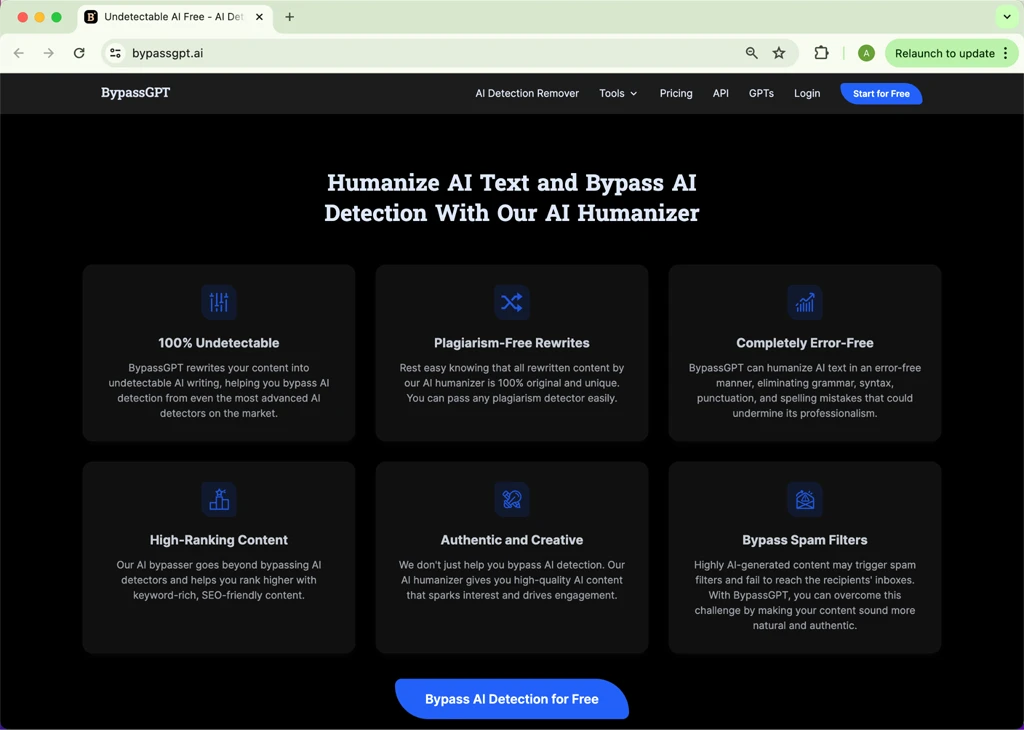Click the BypassGPT logo
The image size is (1024, 730).
(x=135, y=93)
